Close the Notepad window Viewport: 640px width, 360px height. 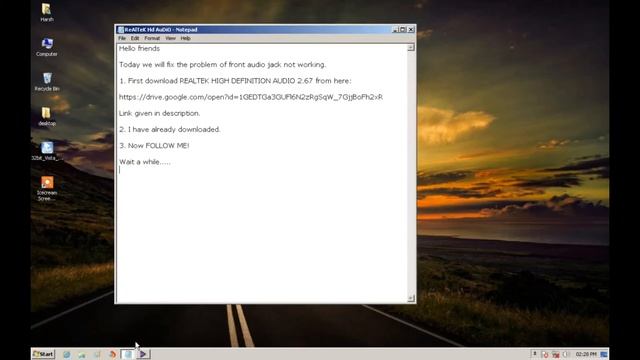(411, 30)
